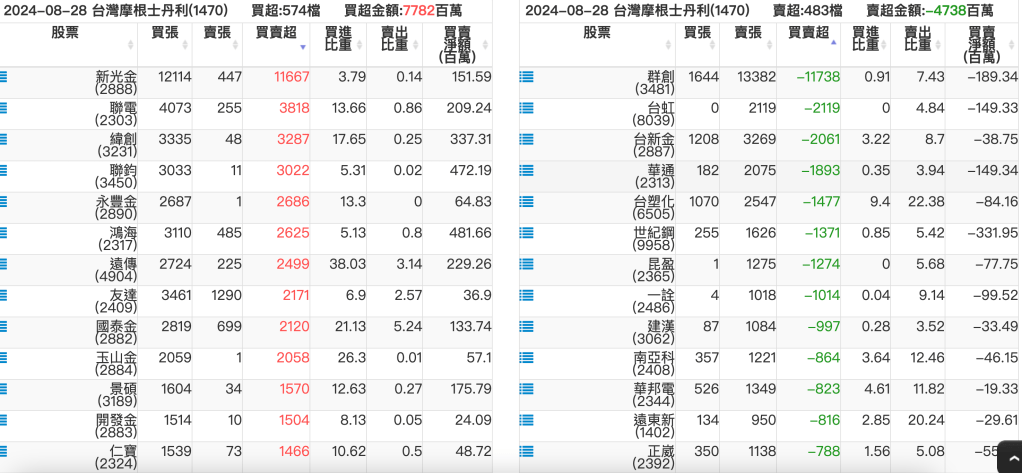Click the list icon for 國泰金 (2882)
Viewport: 1022px width, 473px height.
(3, 326)
